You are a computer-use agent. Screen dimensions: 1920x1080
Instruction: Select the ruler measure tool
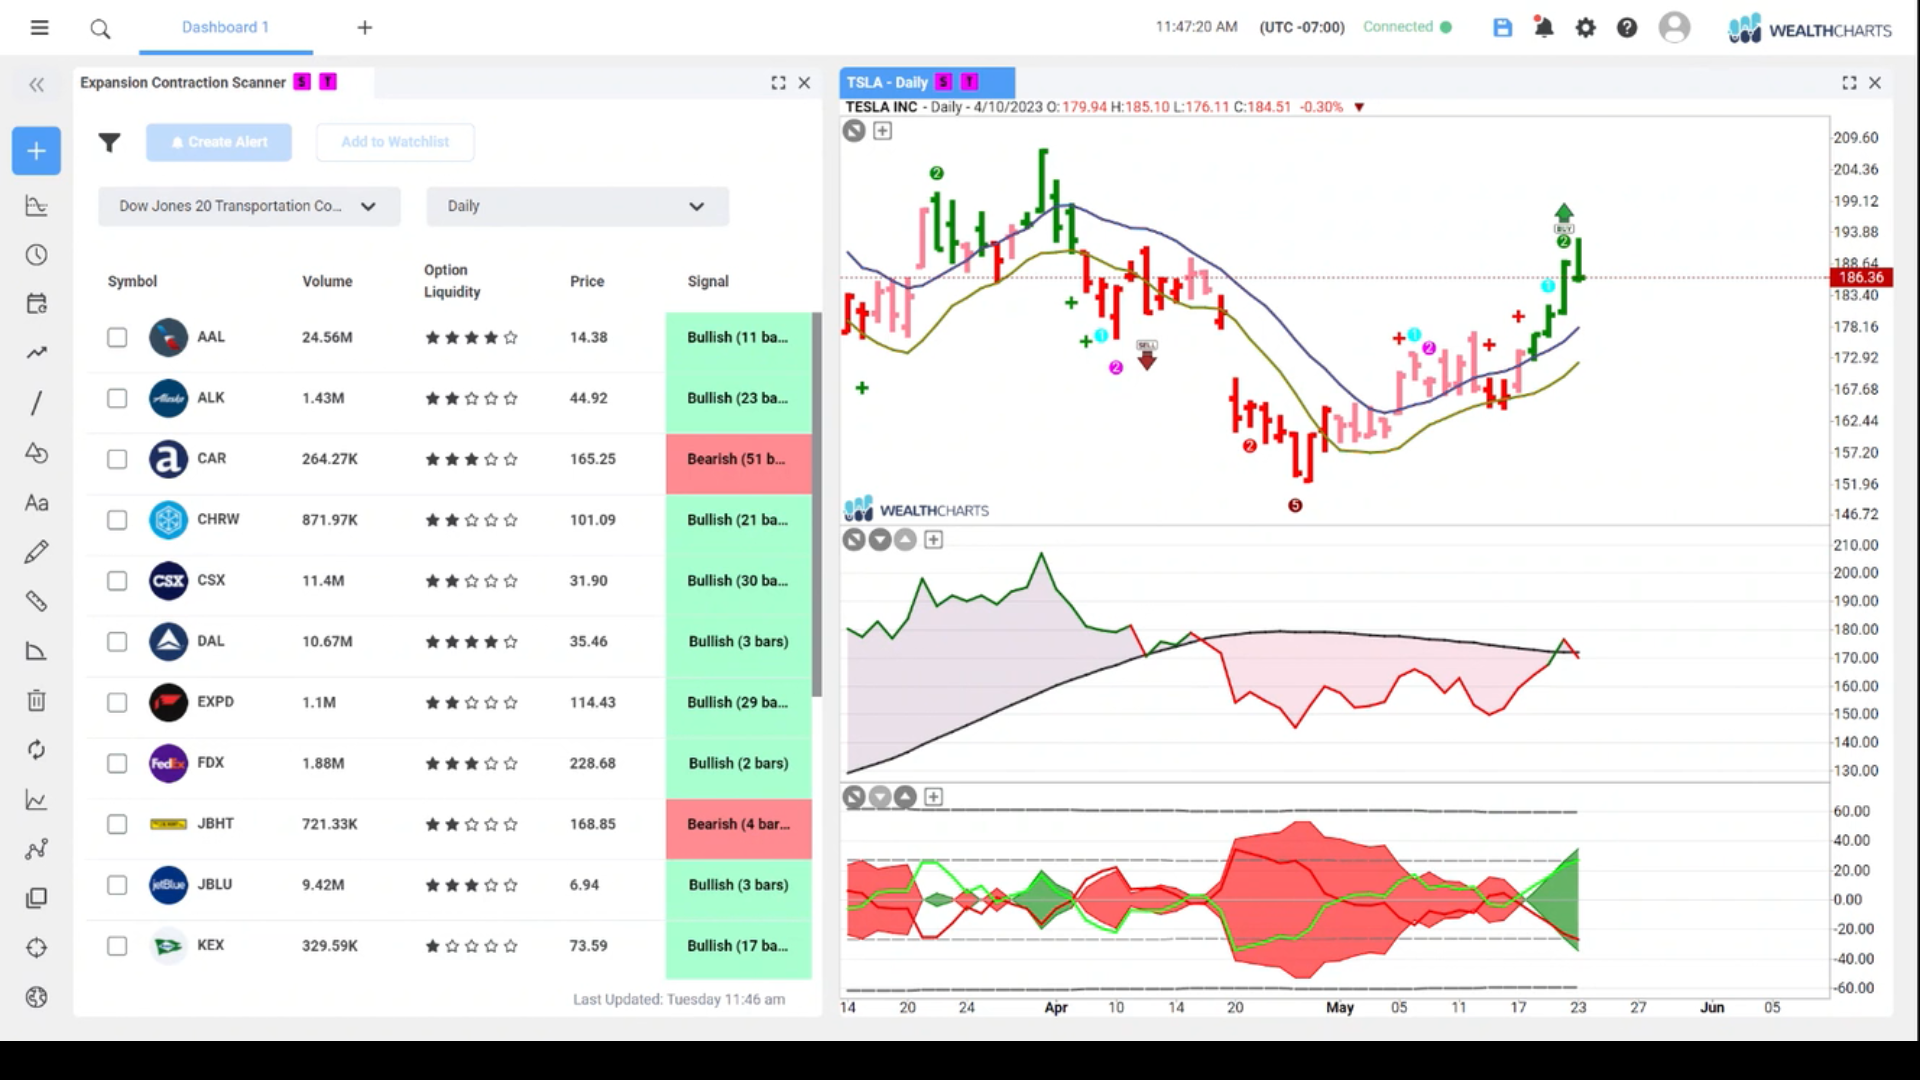pos(37,601)
